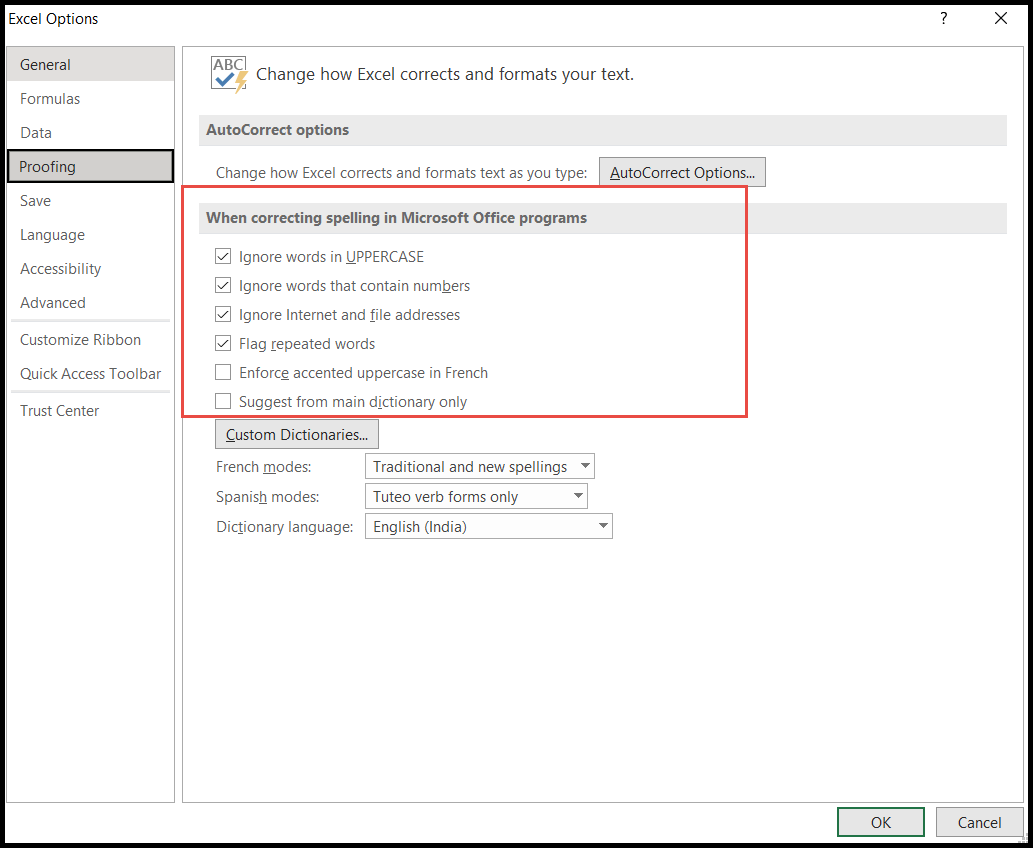Click the AutoCorrect options section heading

click(x=277, y=130)
